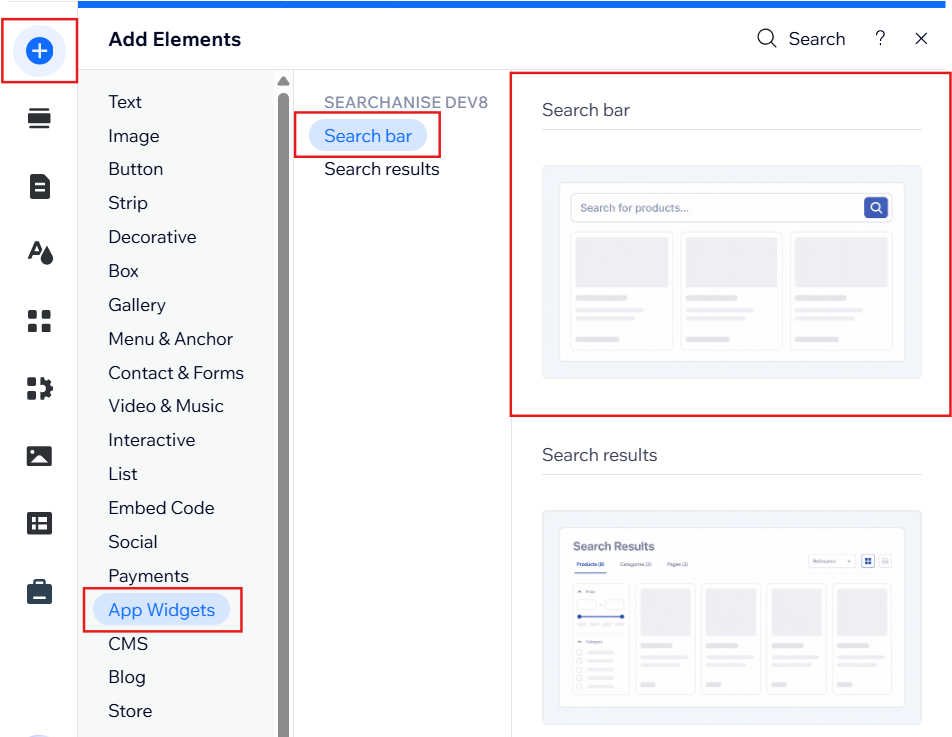The image size is (952, 737).
Task: Click the question mark help icon
Action: tap(880, 38)
